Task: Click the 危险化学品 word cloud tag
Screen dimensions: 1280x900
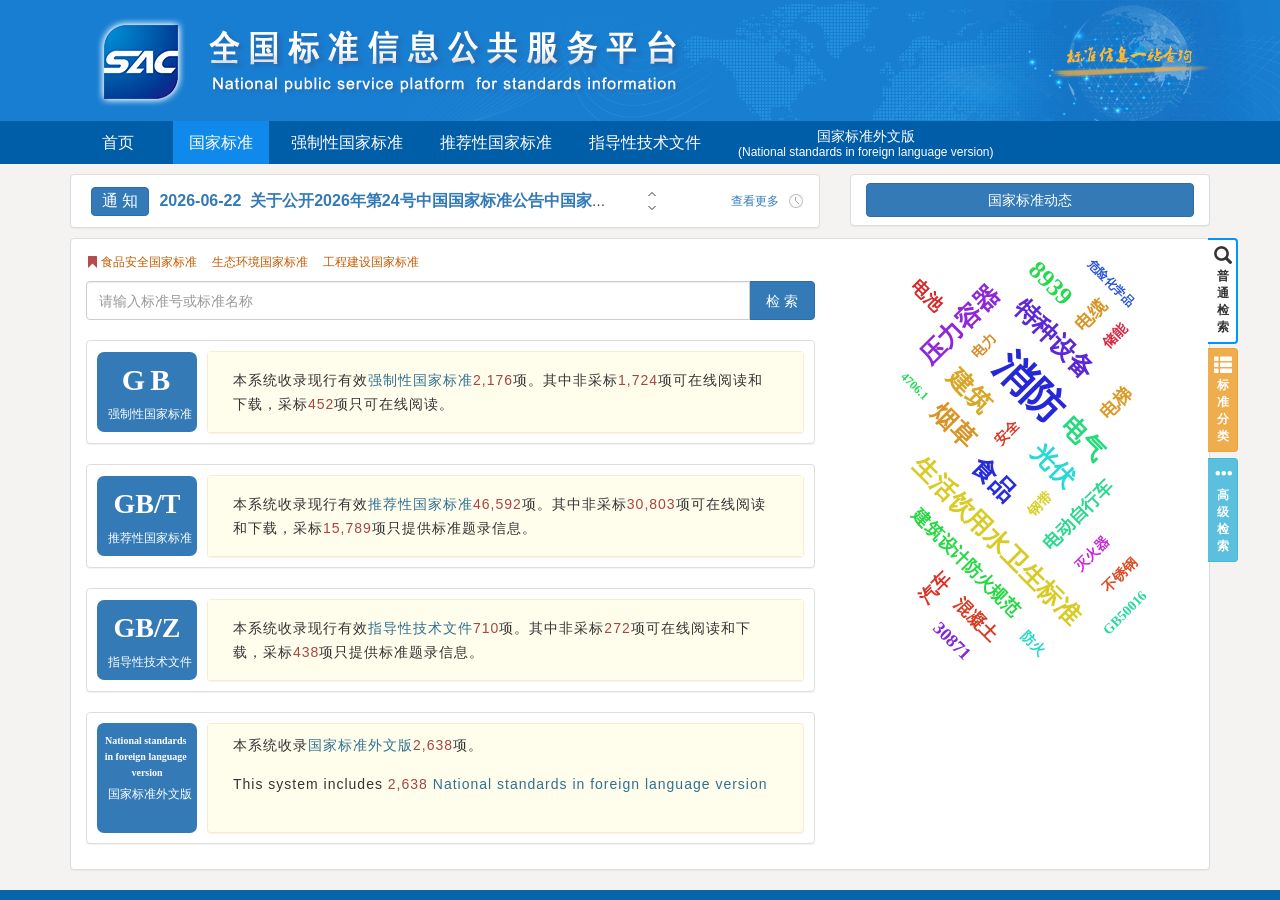Action: (x=1110, y=283)
